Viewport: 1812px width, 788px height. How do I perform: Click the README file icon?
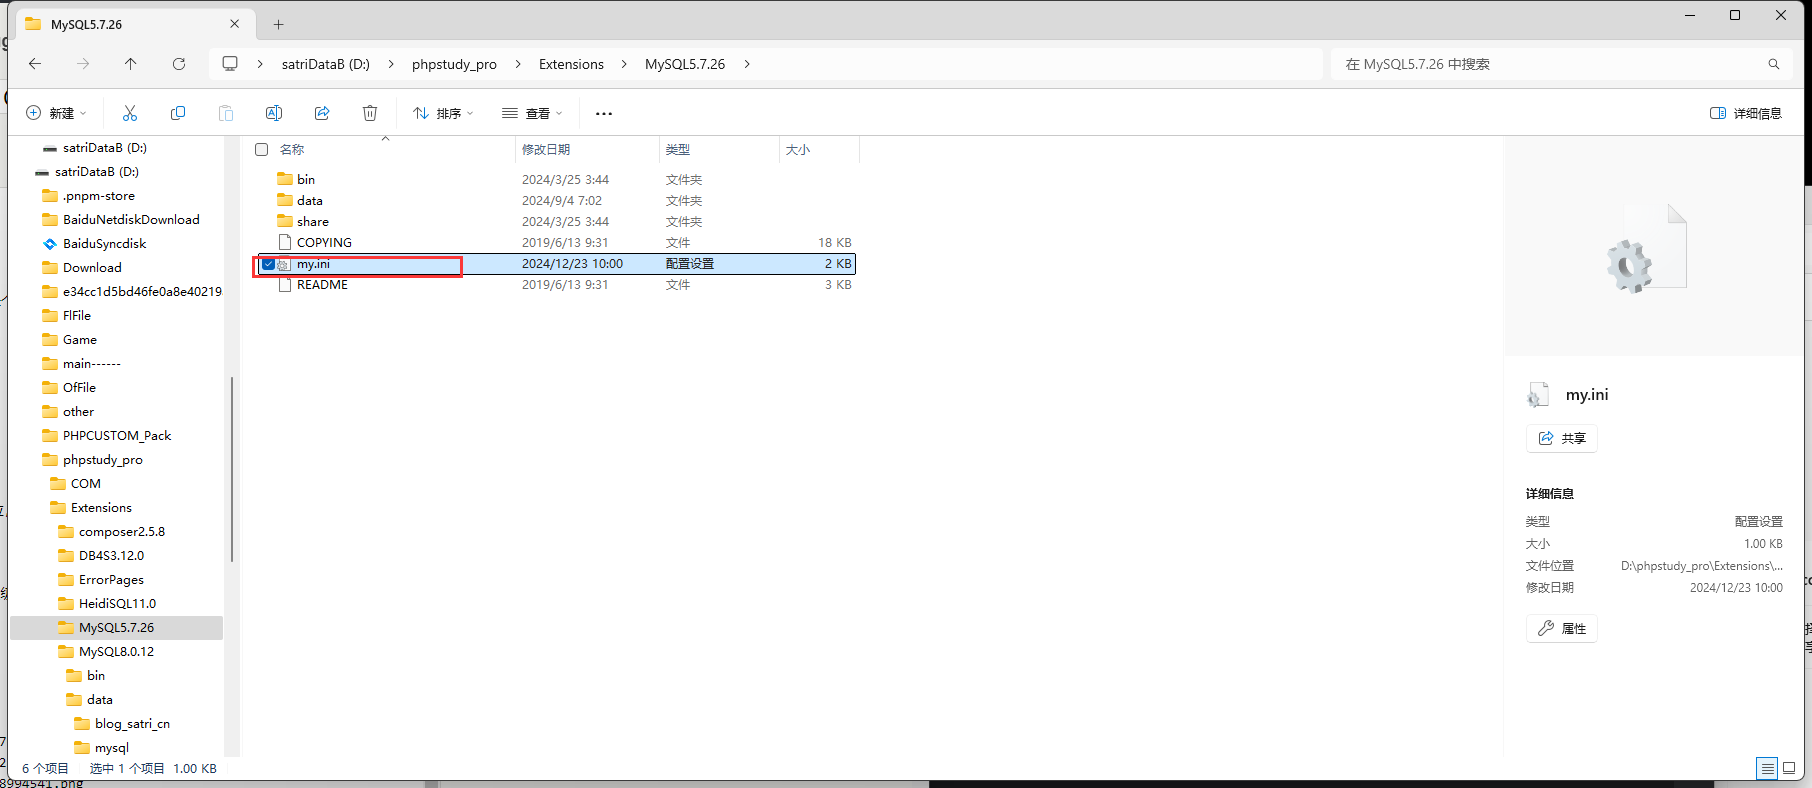click(x=285, y=284)
